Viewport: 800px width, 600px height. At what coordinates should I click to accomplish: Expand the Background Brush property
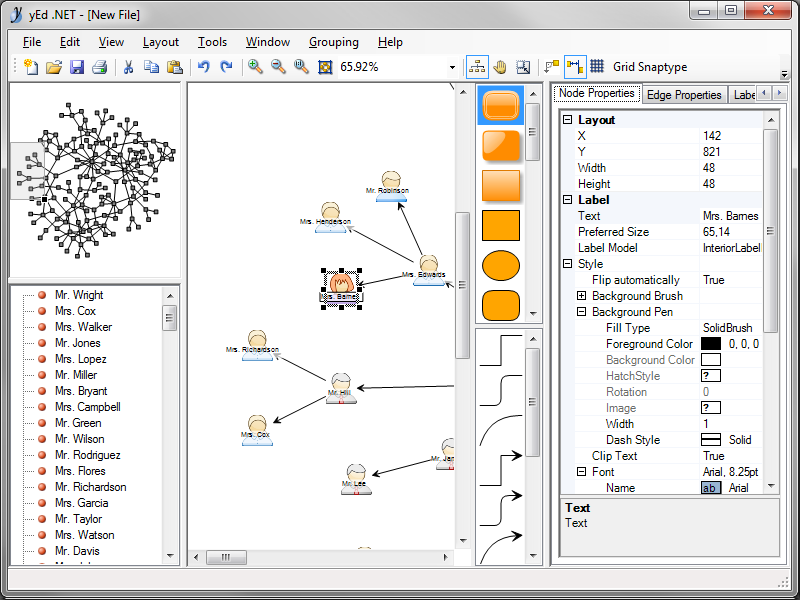[x=581, y=296]
